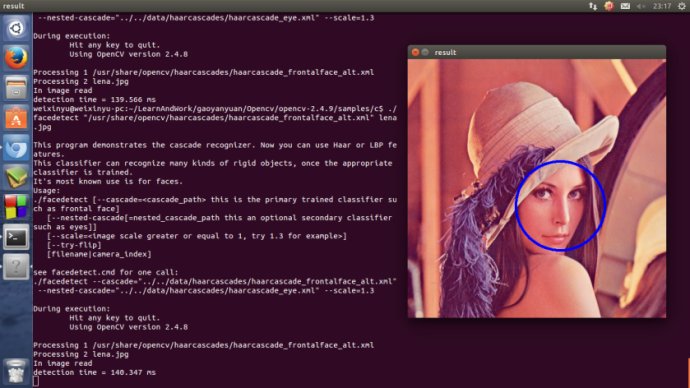Click 'see facedetect.cmd for one call:' line

tap(106, 272)
